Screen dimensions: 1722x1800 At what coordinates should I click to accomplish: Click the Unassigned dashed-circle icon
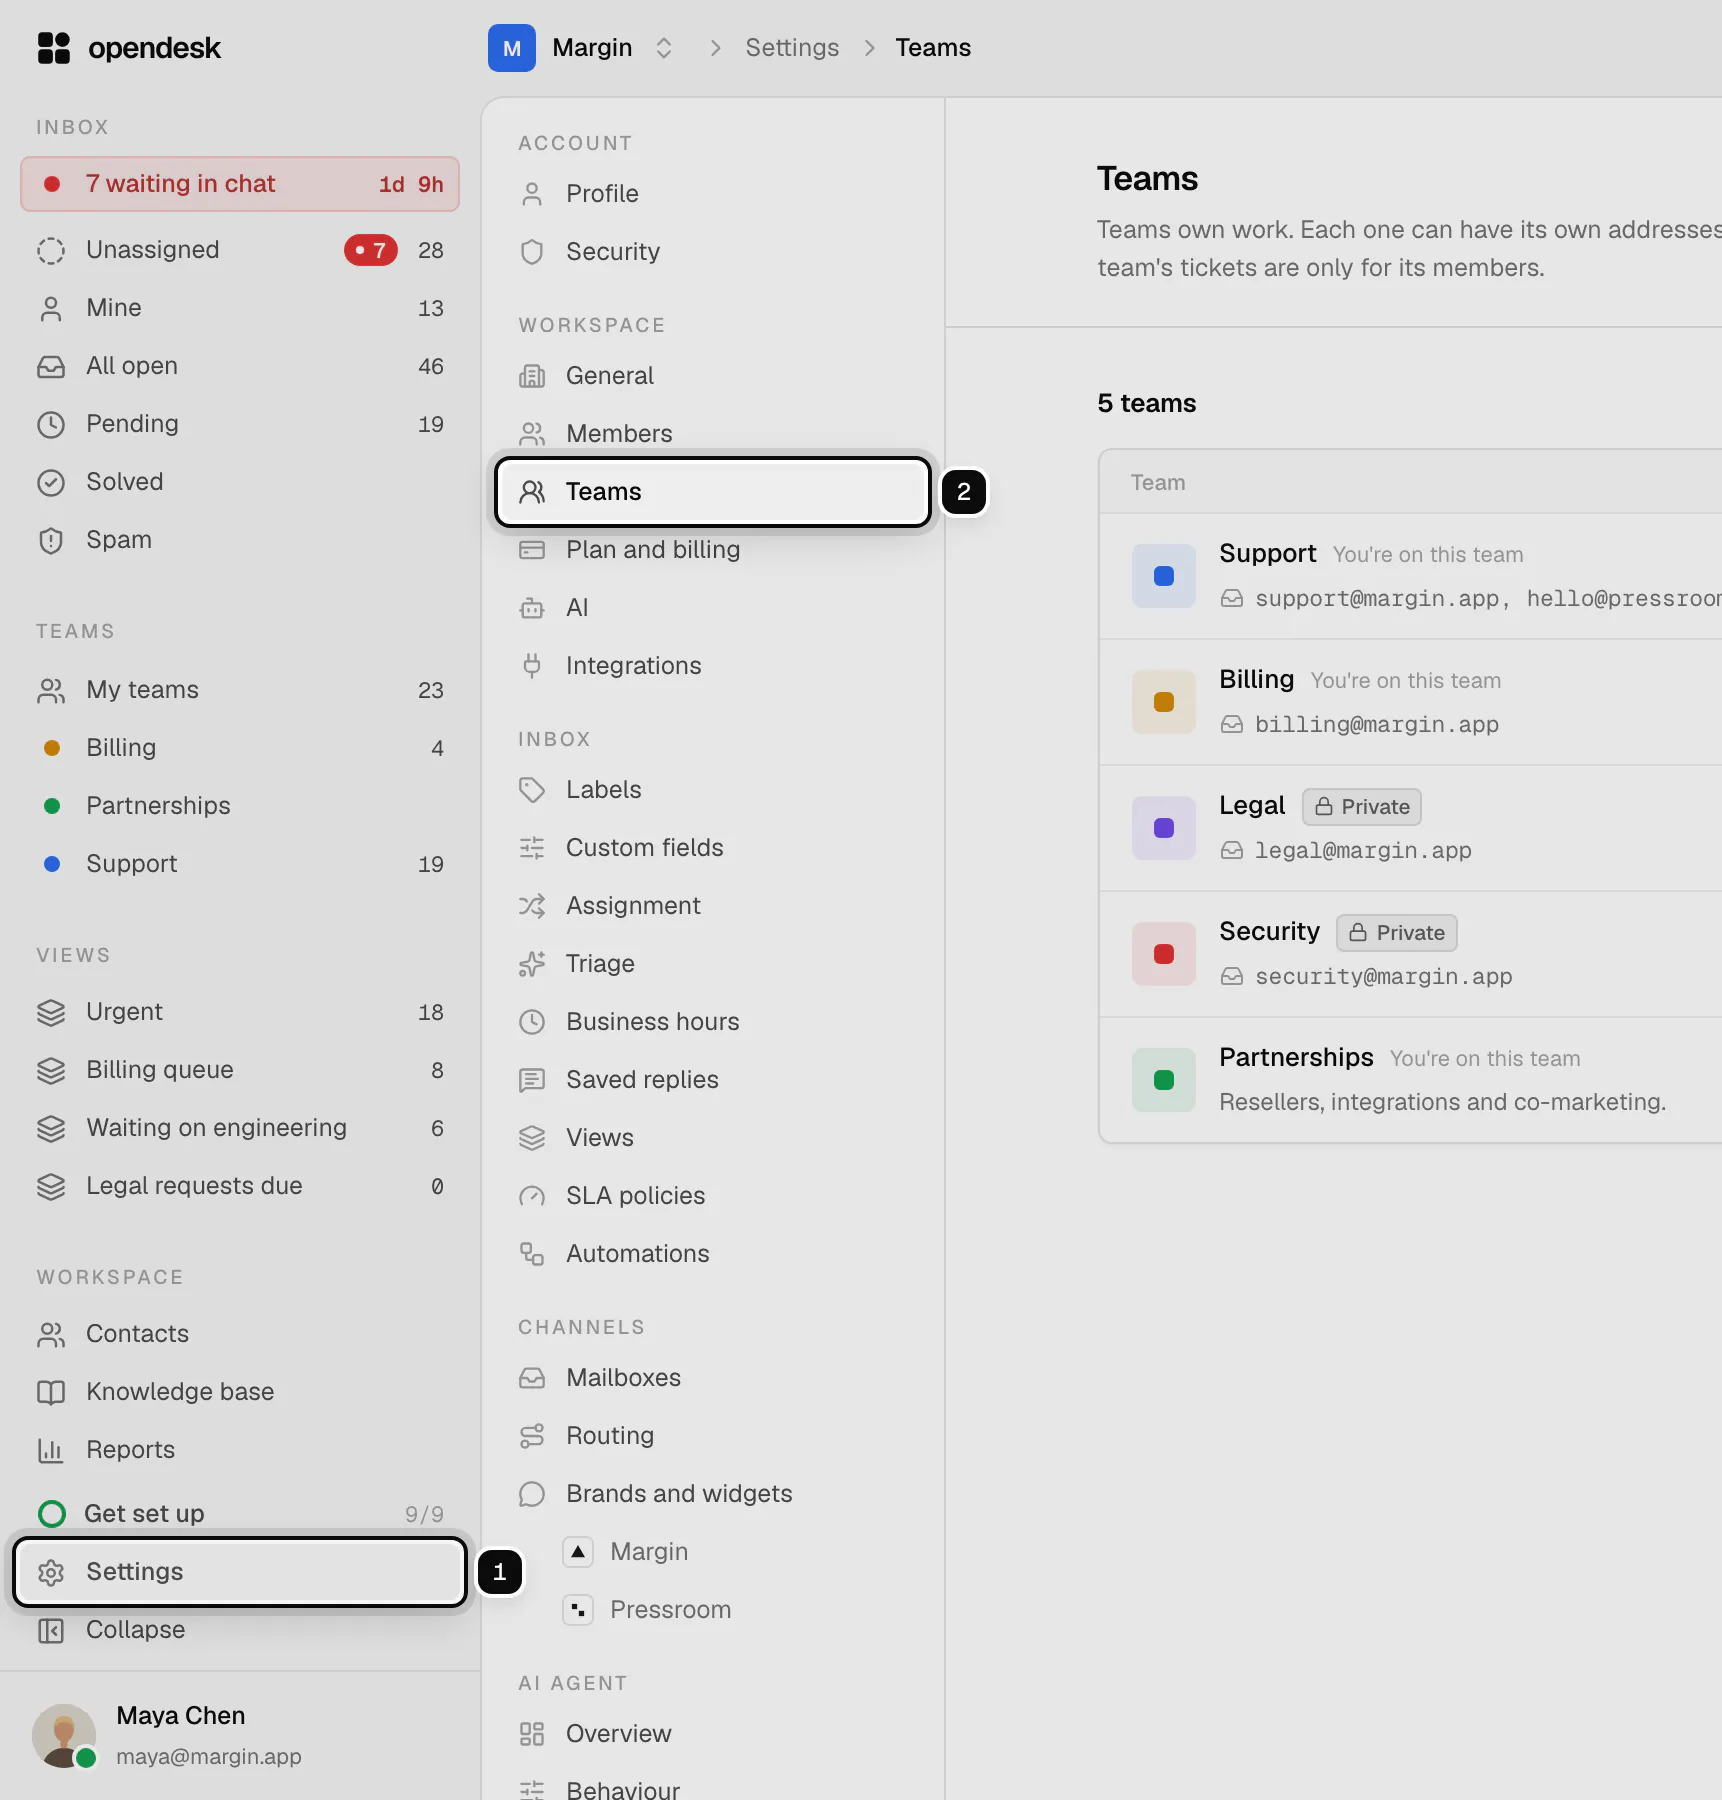tap(51, 250)
